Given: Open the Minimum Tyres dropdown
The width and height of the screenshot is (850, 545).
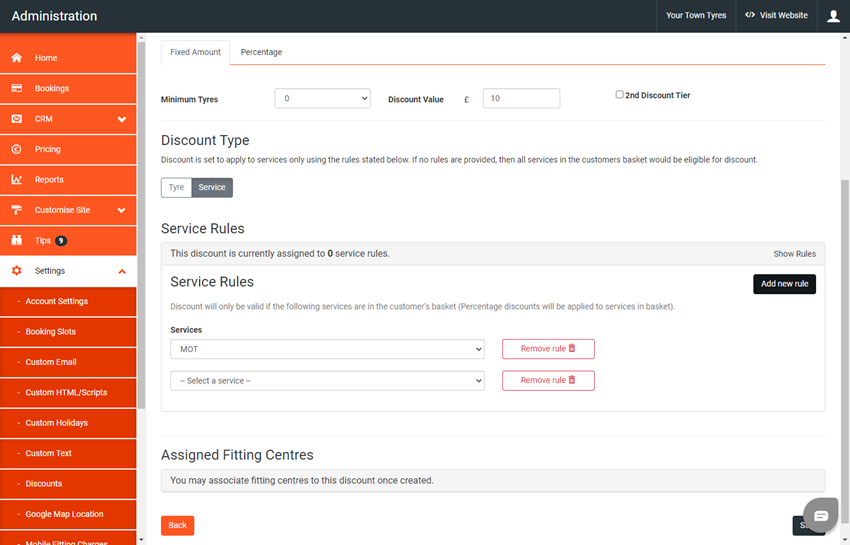Looking at the screenshot, I should (322, 98).
